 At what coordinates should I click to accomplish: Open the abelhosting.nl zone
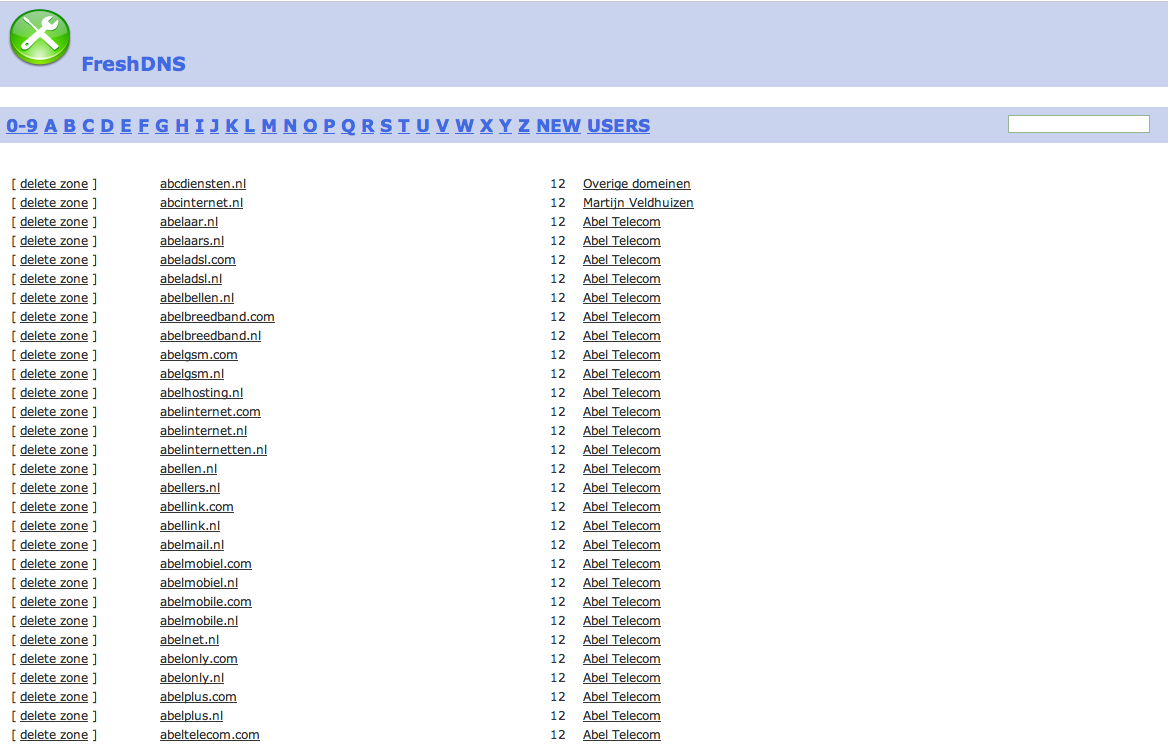click(x=201, y=393)
